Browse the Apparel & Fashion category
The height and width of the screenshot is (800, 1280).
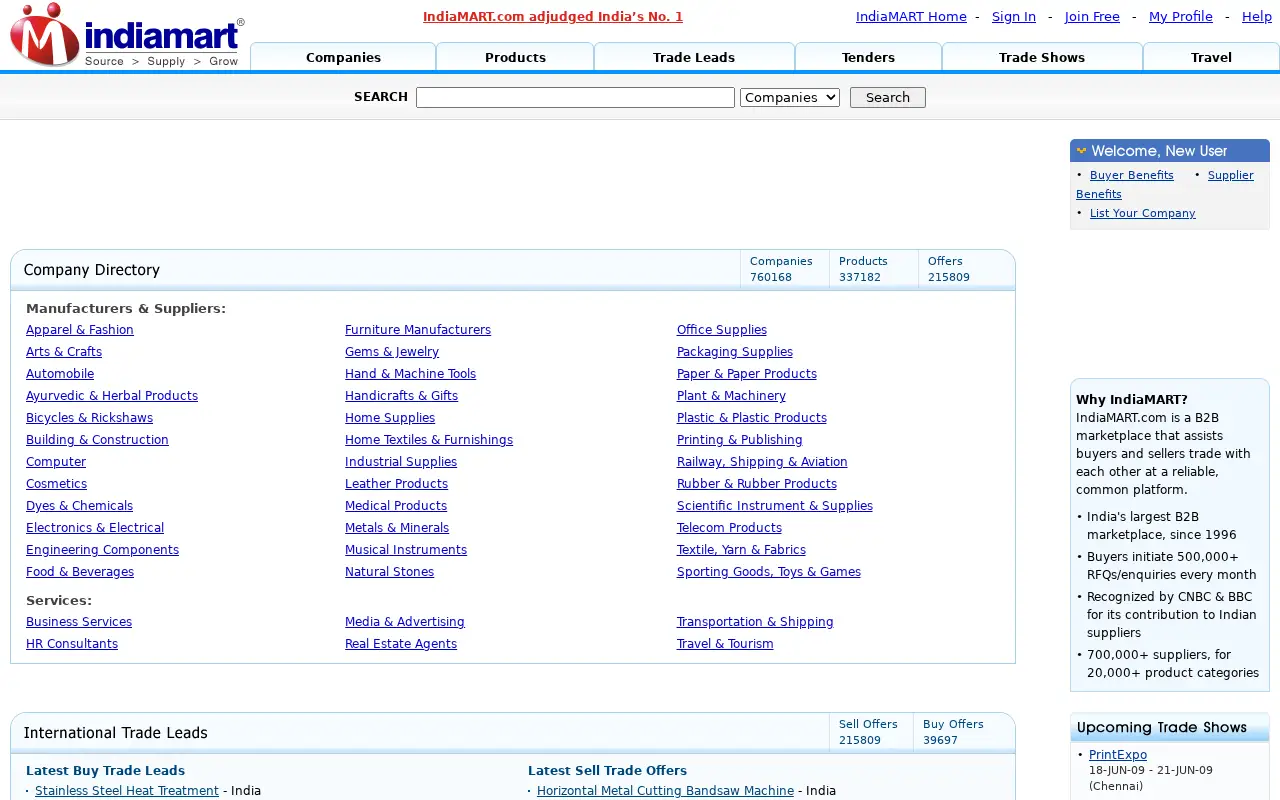pos(80,330)
